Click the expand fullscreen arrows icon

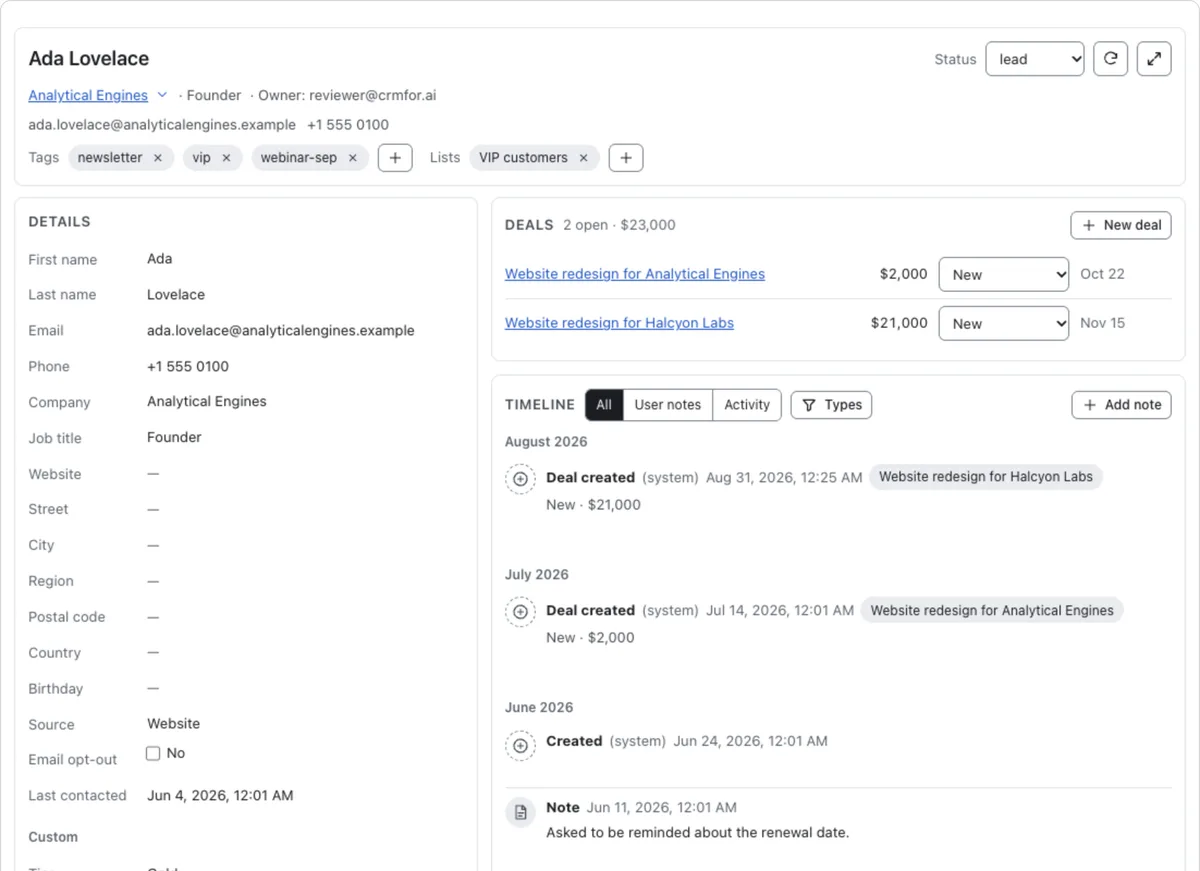click(x=1154, y=59)
